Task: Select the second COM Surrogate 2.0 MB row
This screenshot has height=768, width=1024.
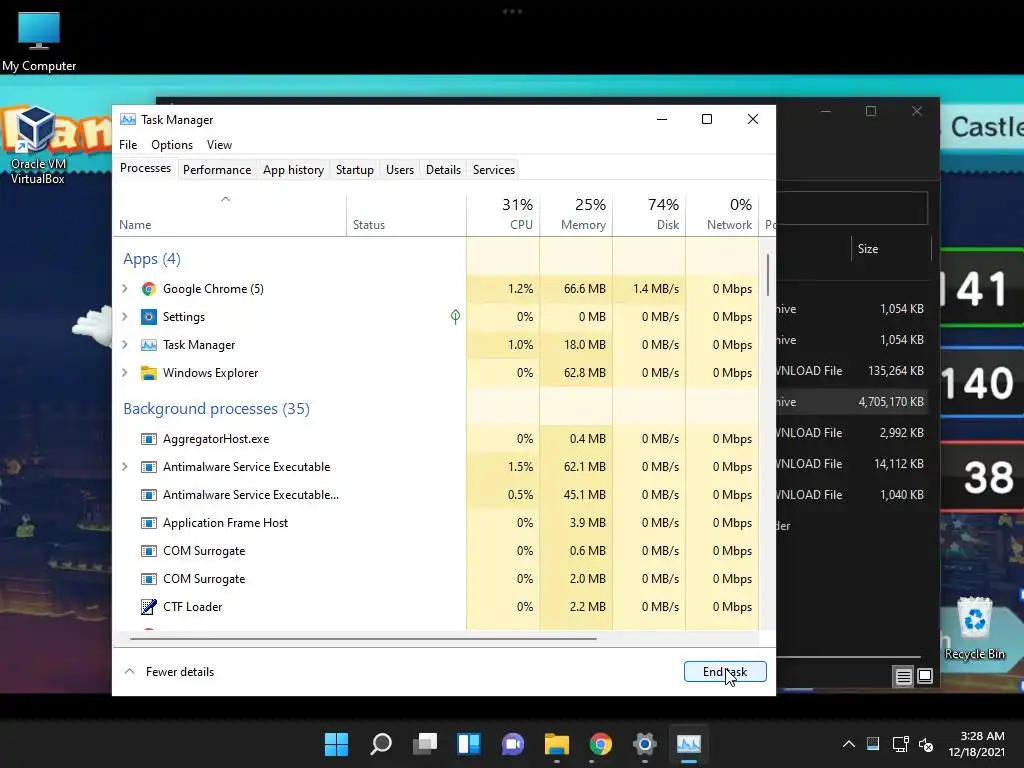Action: [436, 579]
